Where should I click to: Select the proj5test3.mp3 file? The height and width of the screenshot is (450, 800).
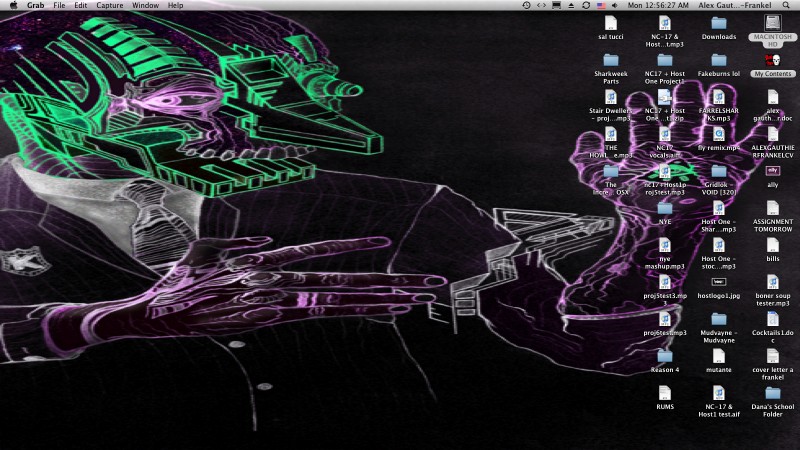click(665, 282)
